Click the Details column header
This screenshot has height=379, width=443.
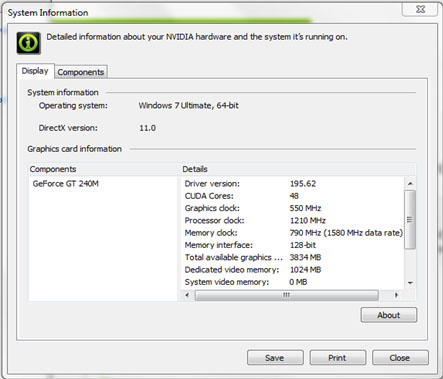coord(298,169)
